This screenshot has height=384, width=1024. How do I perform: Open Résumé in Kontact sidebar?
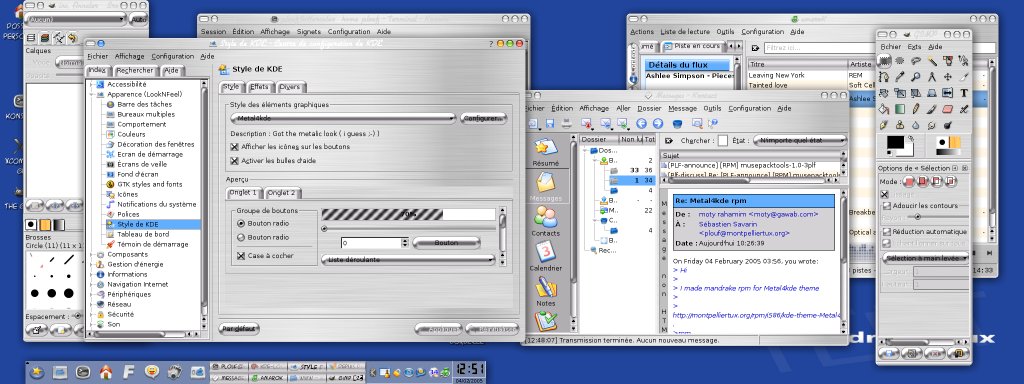545,152
